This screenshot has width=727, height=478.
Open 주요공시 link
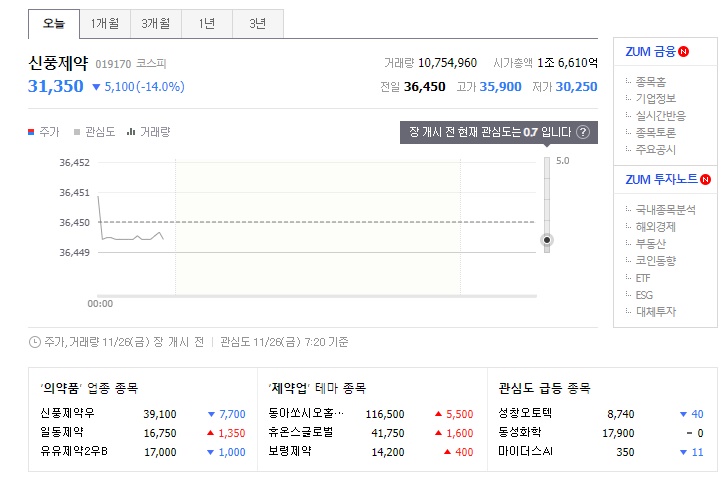pos(656,150)
